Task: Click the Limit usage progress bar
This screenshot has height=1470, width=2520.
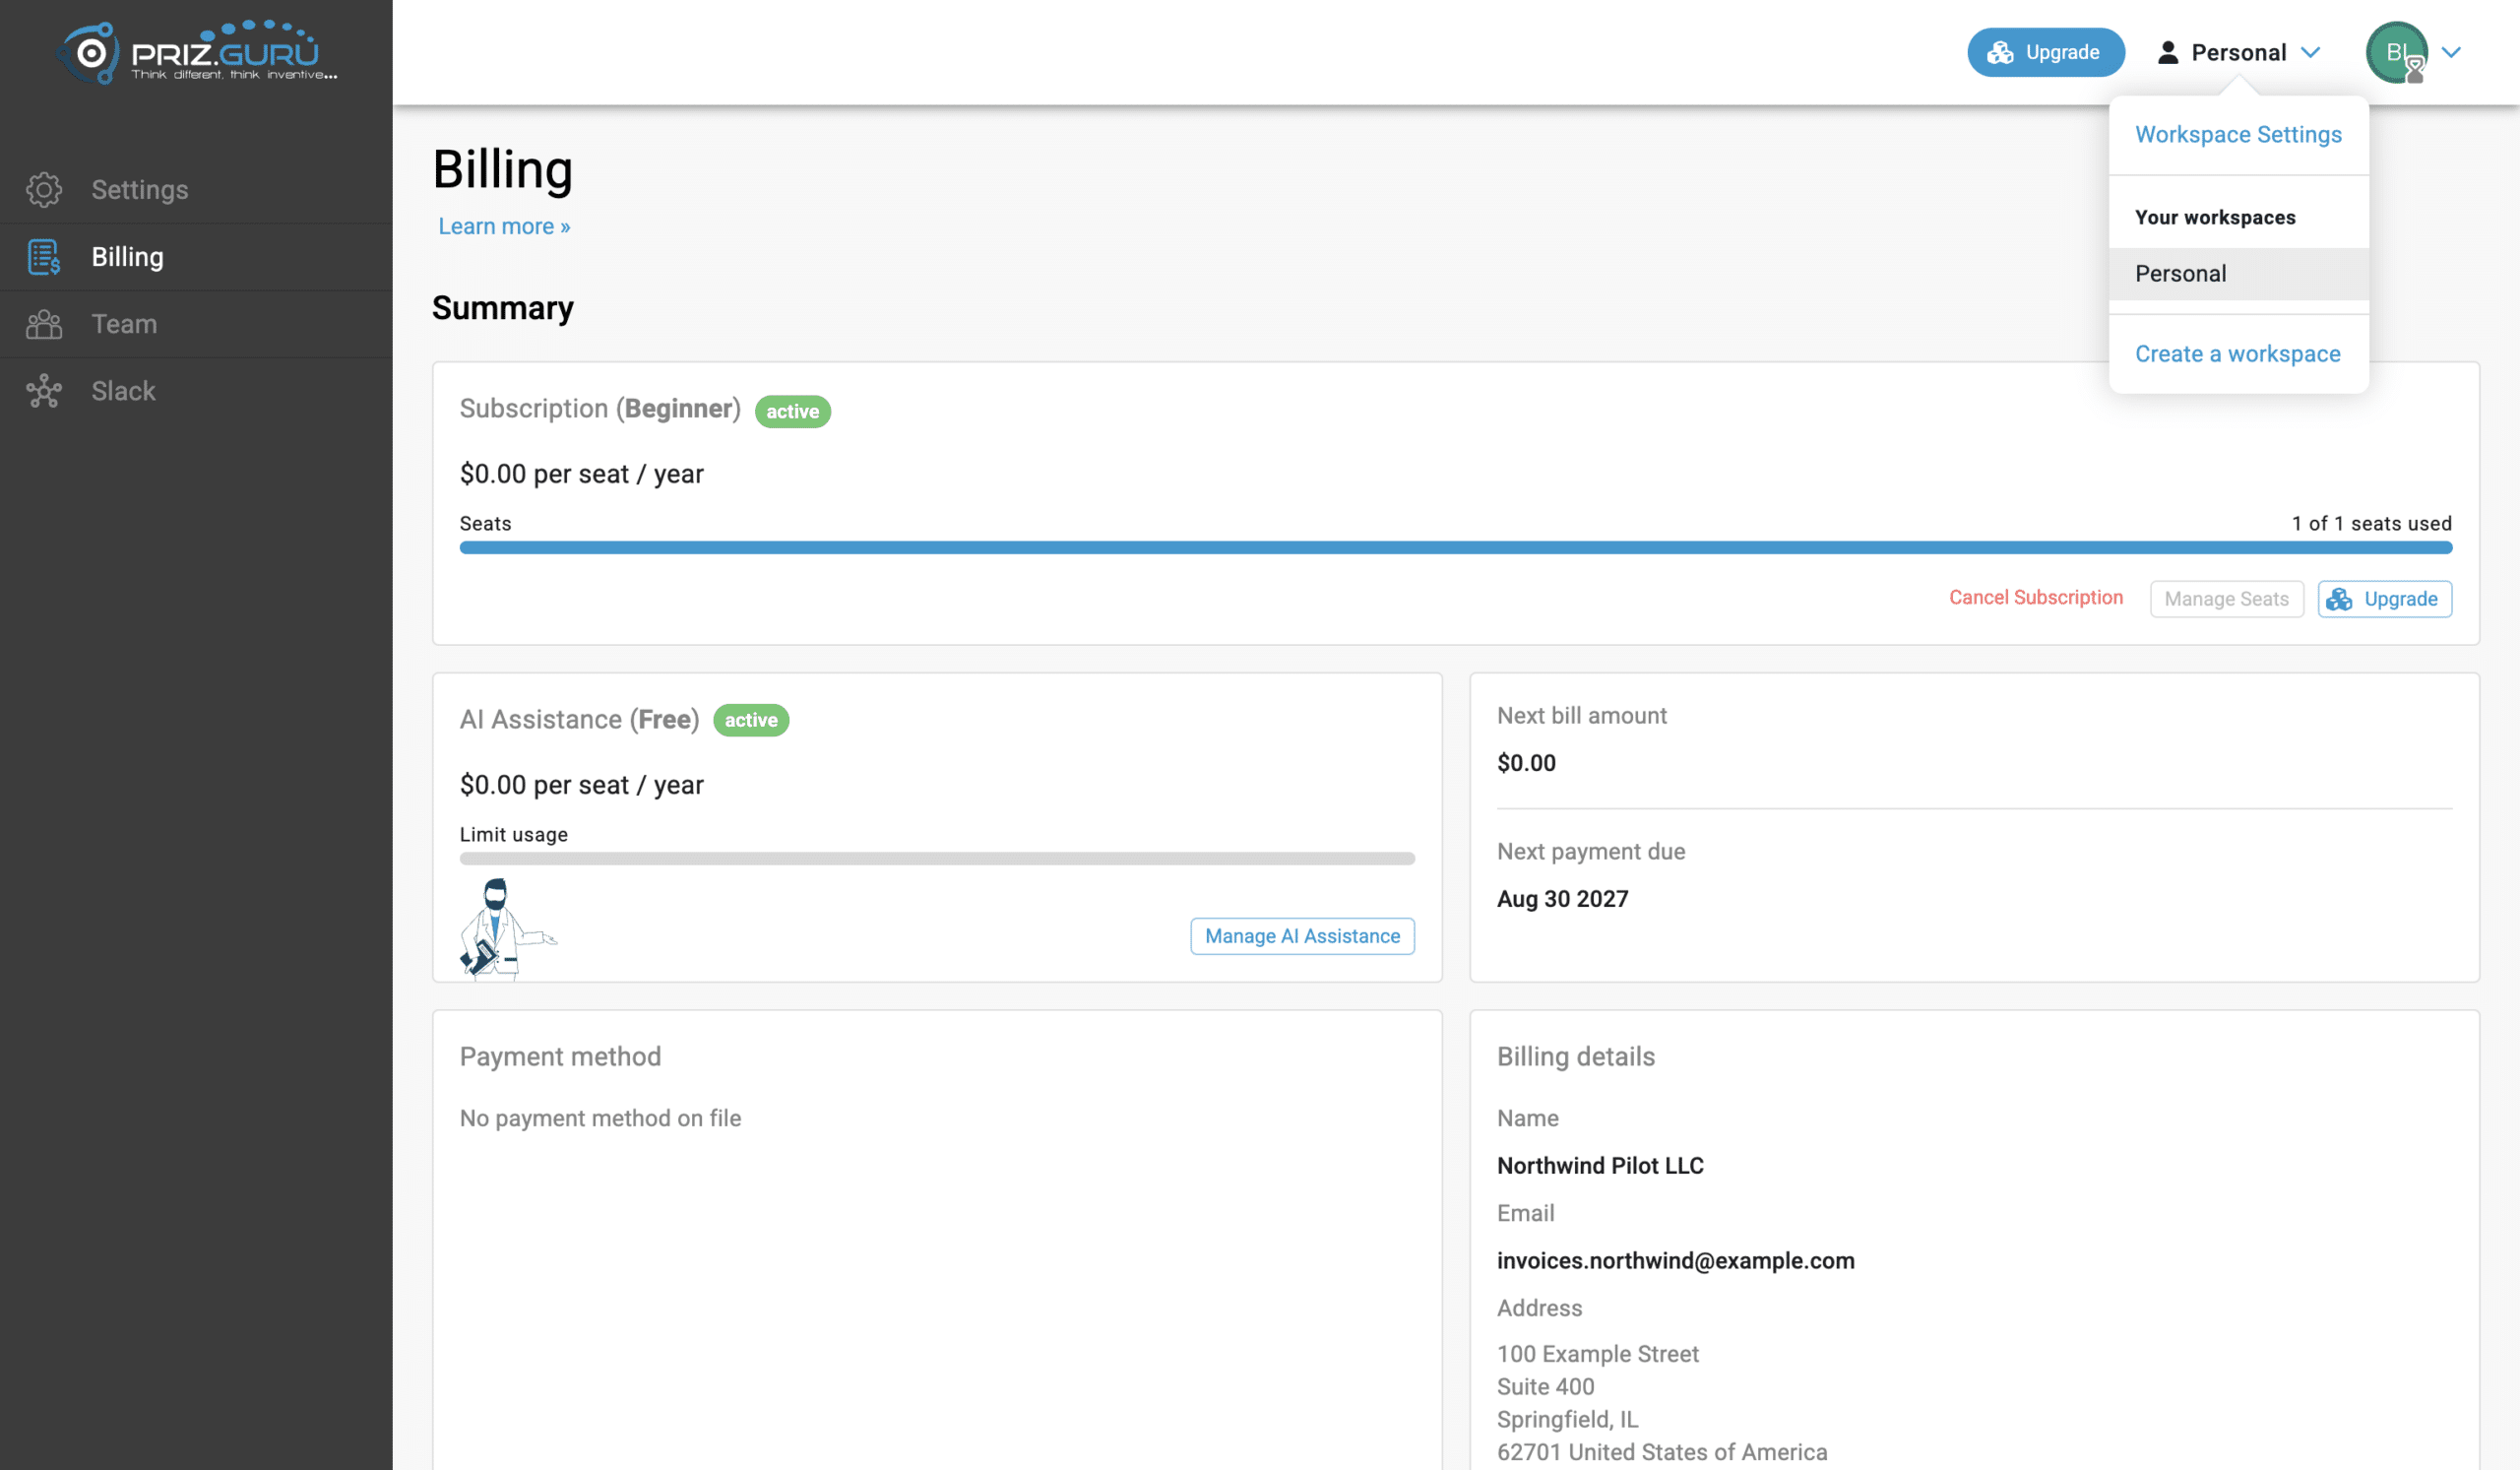Action: (937, 858)
